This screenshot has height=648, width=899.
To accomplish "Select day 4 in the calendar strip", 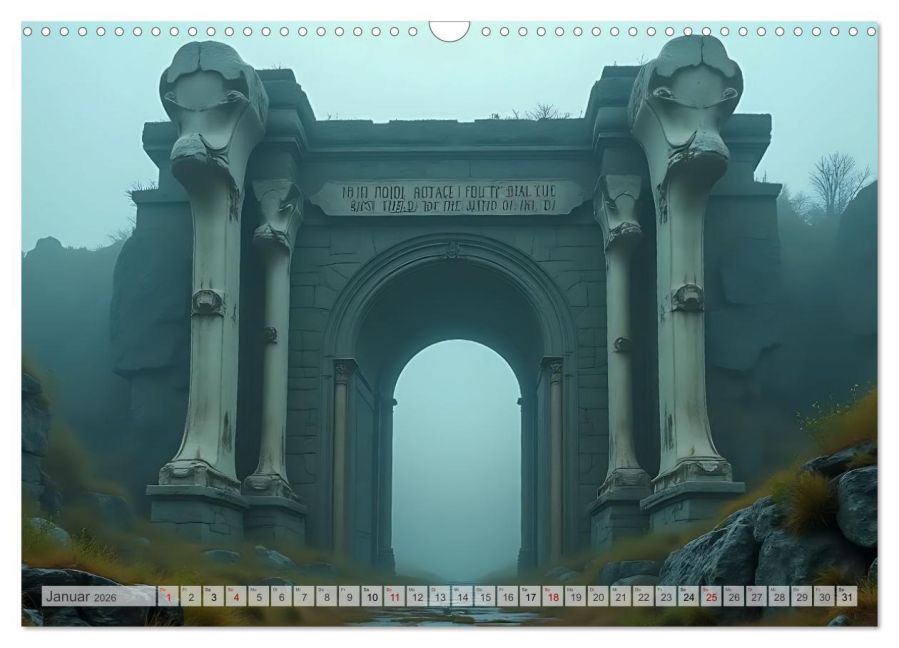I will [x=236, y=596].
